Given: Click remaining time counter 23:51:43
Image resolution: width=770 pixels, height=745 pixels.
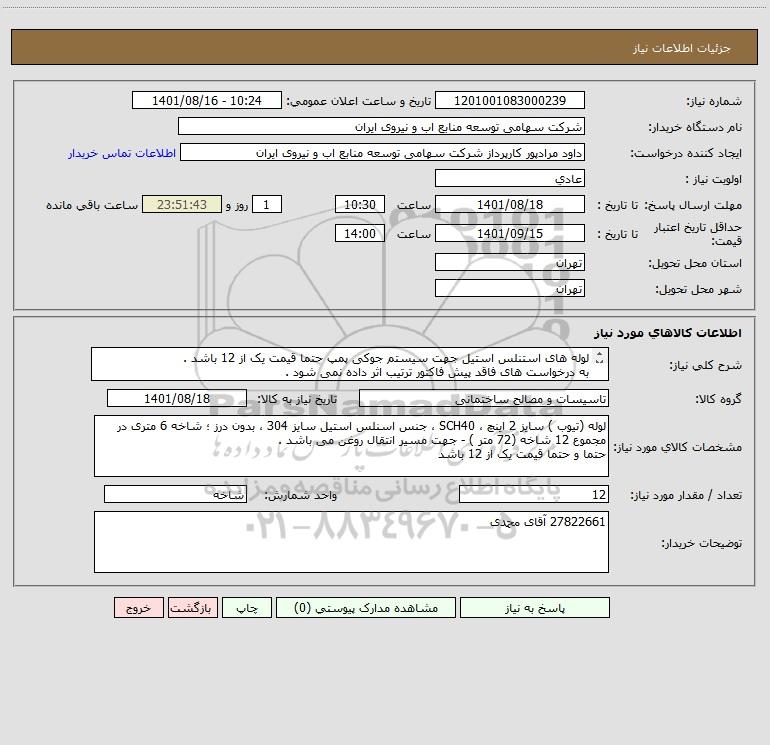Looking at the screenshot, I should pyautogui.click(x=182, y=204).
